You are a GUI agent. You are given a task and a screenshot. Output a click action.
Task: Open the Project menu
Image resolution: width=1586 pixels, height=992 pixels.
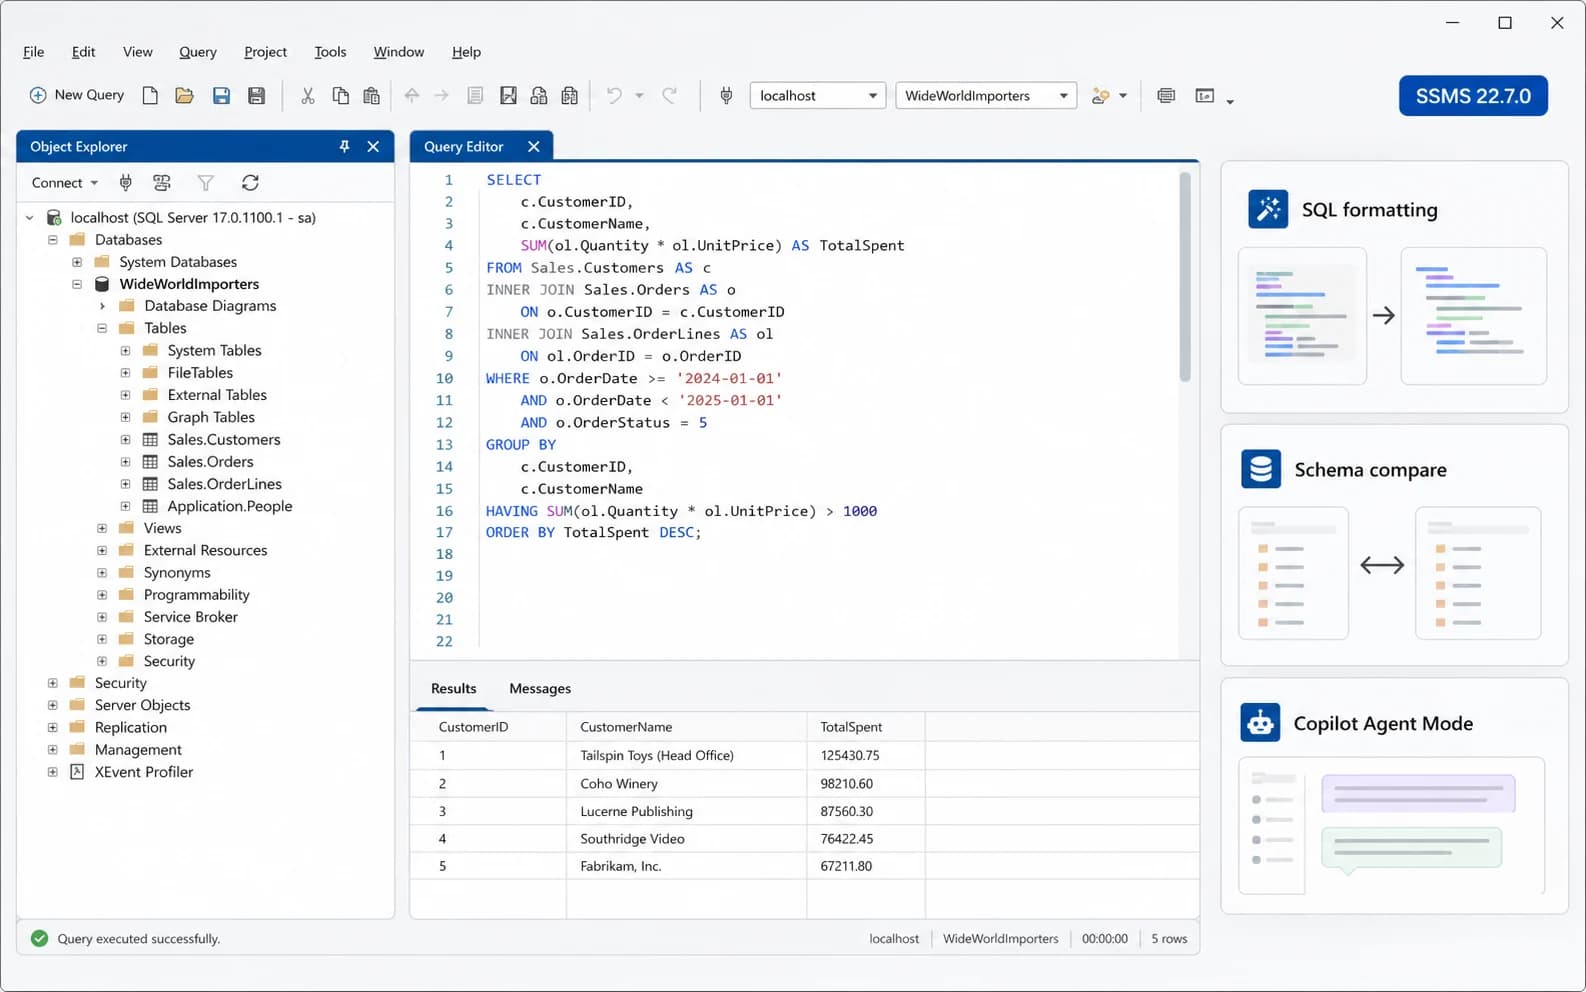265,52
